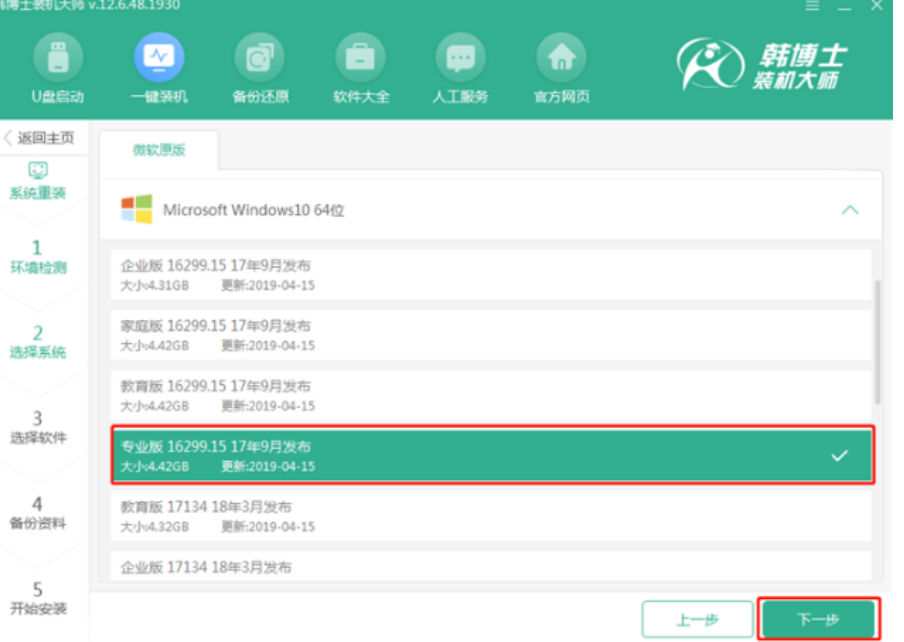The width and height of the screenshot is (904, 642).
Task: Select the 一键装机 icon
Action: point(159,58)
